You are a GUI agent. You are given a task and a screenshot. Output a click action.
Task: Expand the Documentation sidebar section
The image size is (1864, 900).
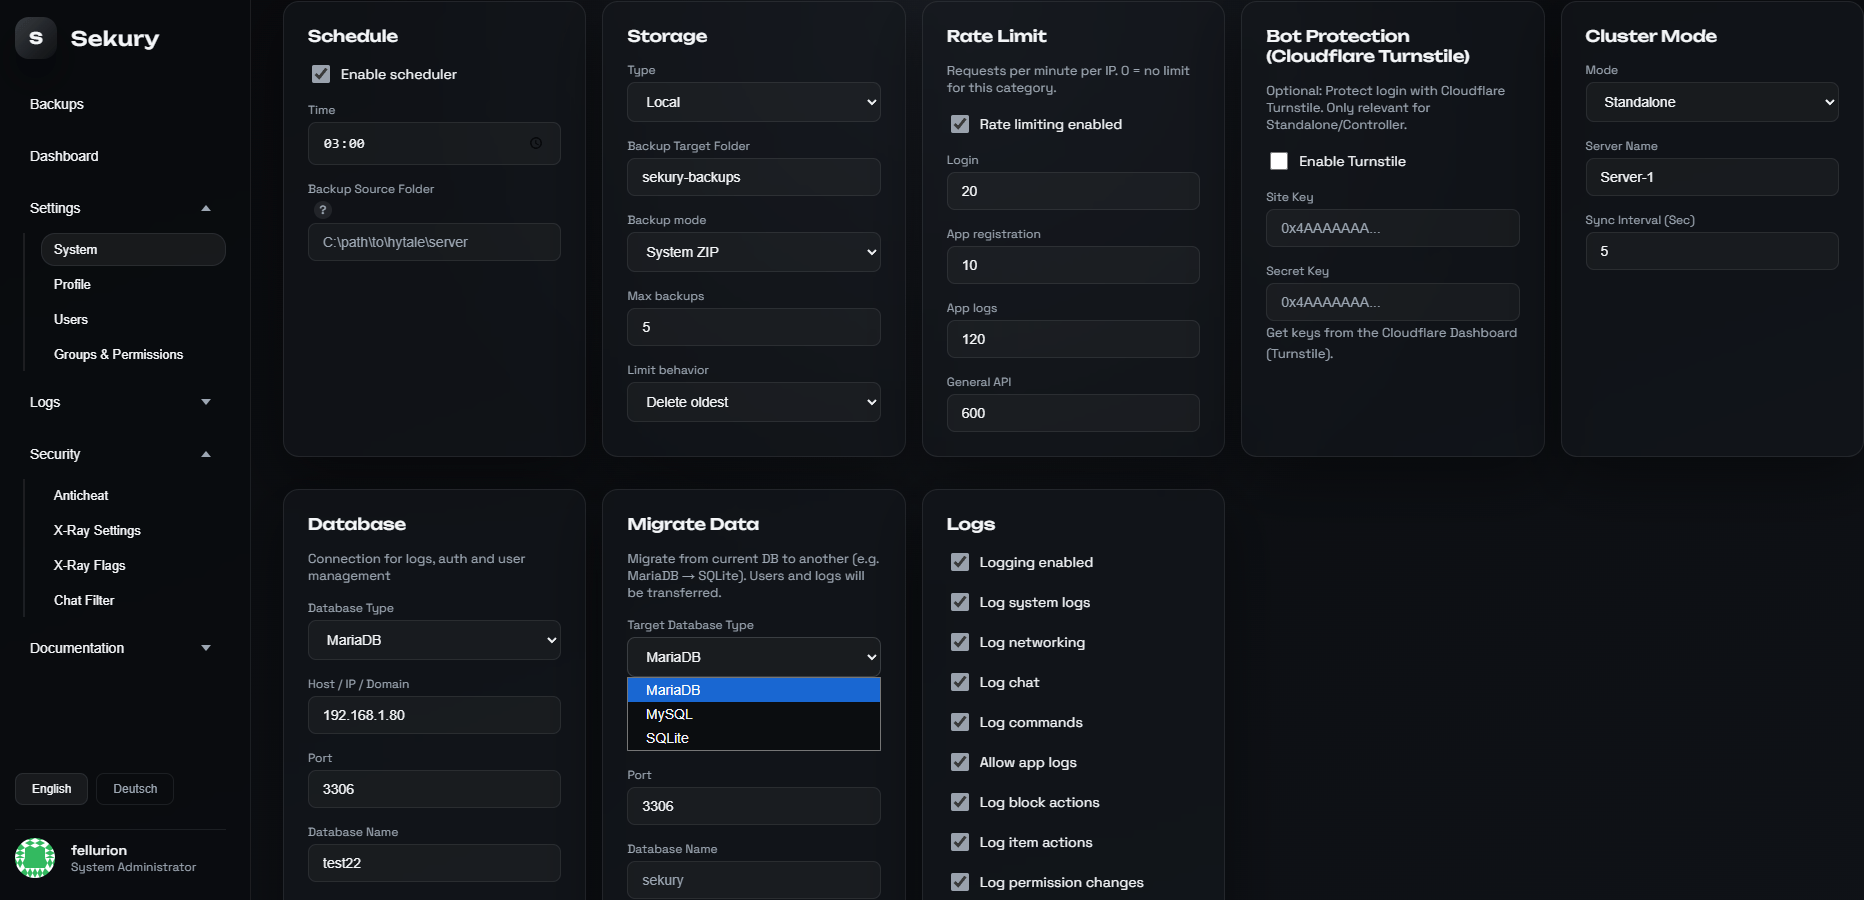pyautogui.click(x=206, y=648)
